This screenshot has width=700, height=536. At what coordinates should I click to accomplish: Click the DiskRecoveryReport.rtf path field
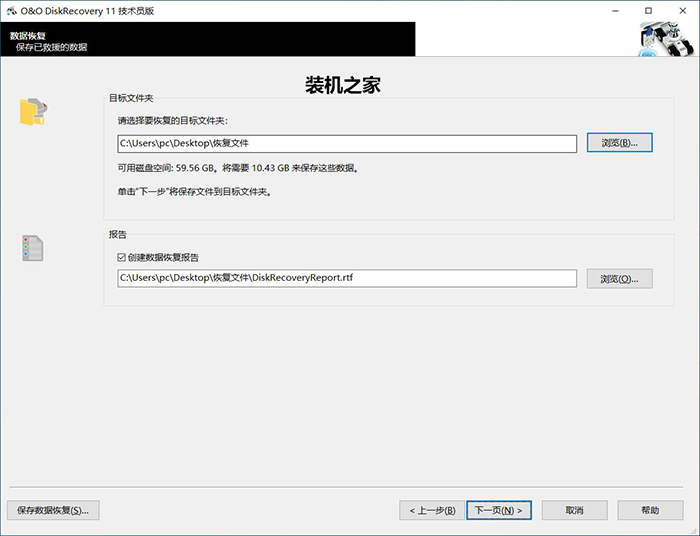coord(346,278)
